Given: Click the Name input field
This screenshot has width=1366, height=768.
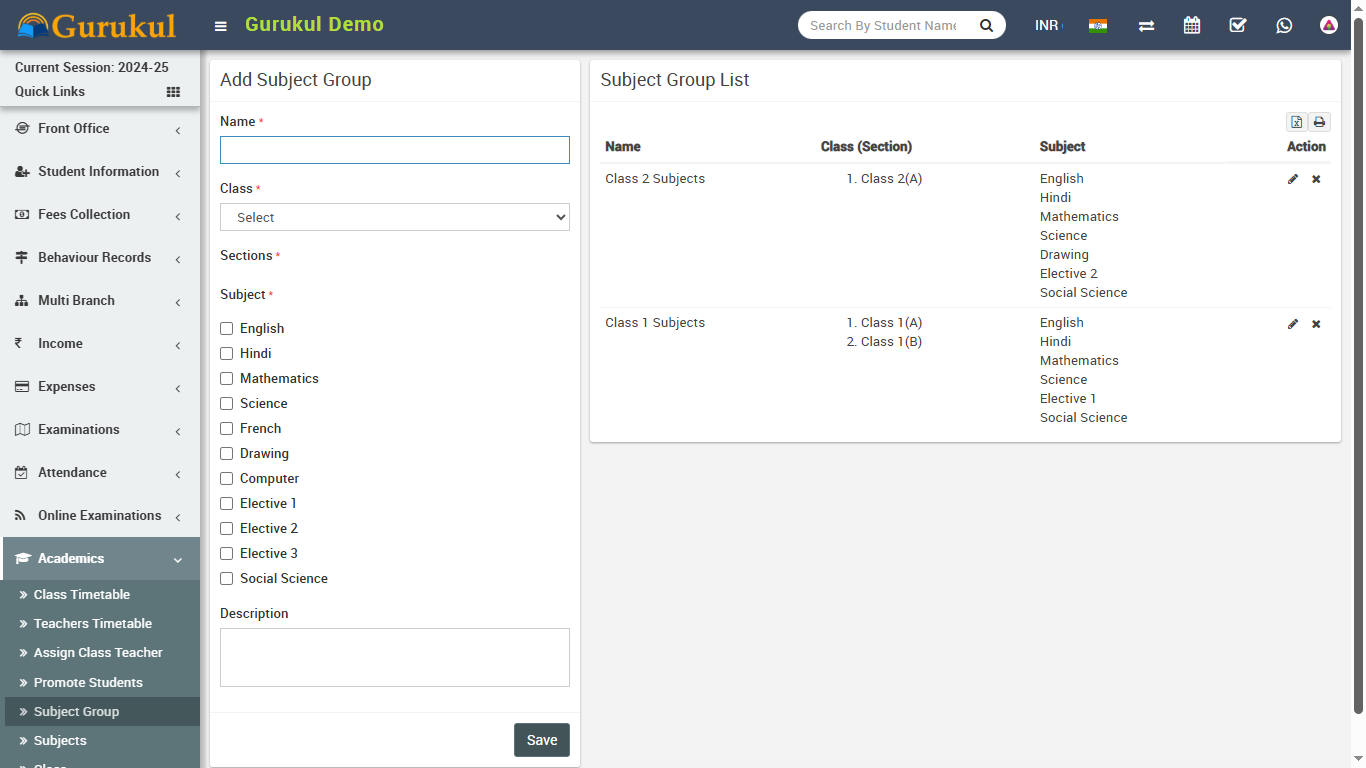Looking at the screenshot, I should click(x=394, y=150).
